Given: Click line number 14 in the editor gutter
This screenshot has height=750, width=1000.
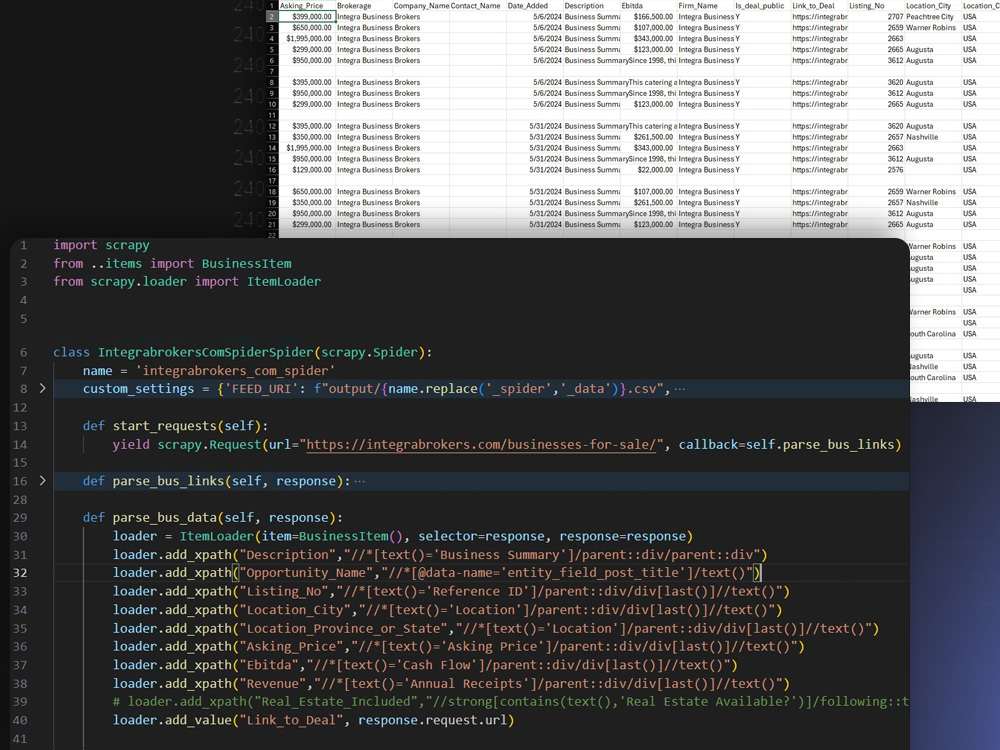Looking at the screenshot, I should (x=20, y=445).
